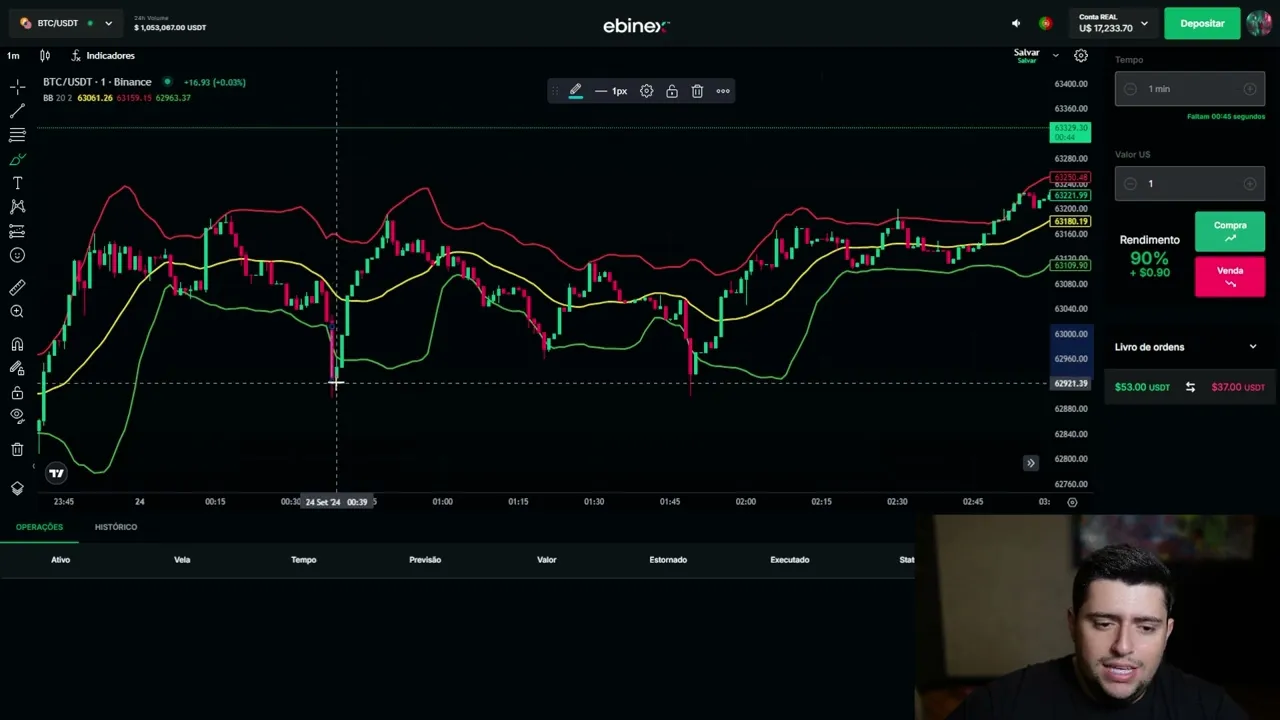Click the BB 20 2 indicator legend

tap(58, 98)
